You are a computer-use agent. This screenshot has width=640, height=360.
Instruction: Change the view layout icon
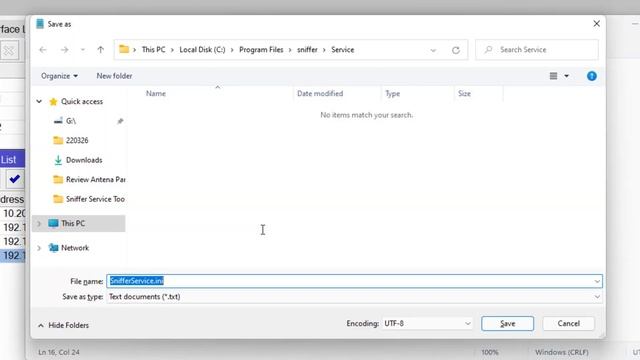point(553,76)
